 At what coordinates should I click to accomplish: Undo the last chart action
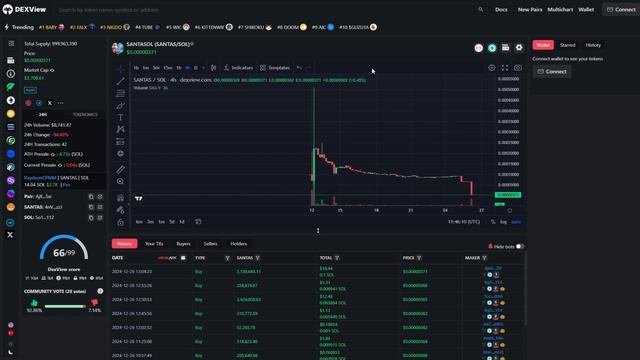coord(299,68)
